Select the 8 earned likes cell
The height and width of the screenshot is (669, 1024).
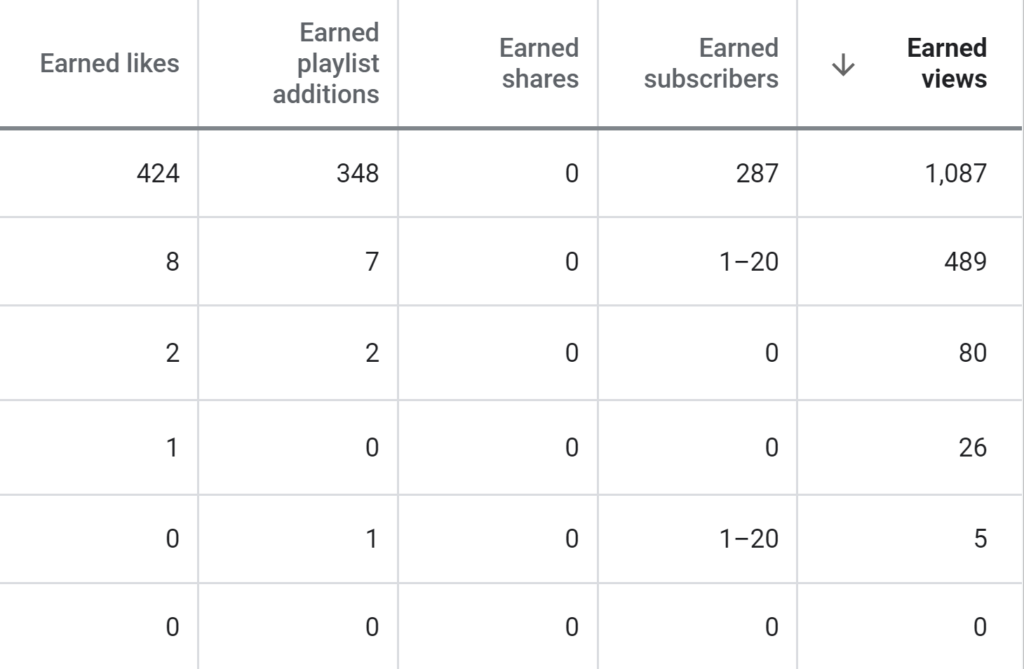pyautogui.click(x=172, y=262)
